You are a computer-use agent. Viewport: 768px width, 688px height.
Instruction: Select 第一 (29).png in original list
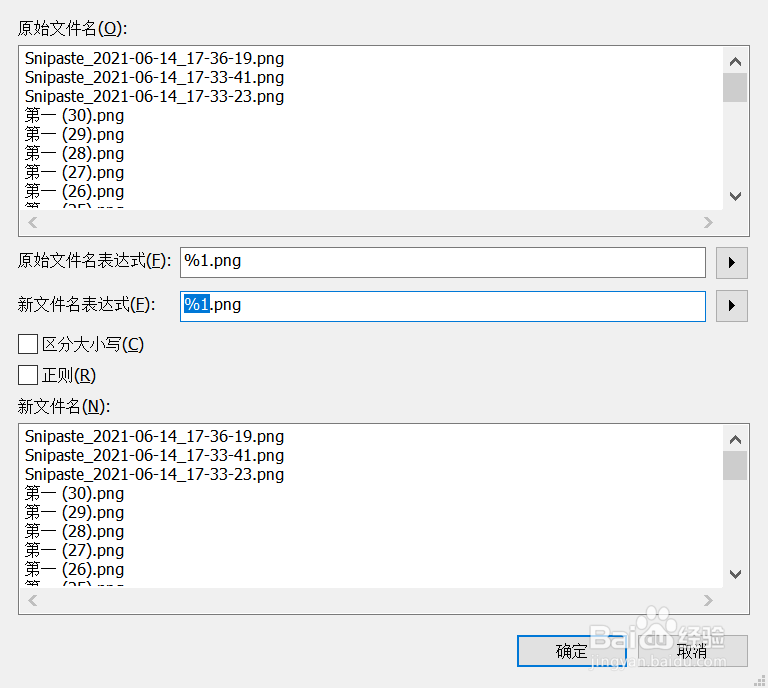click(74, 135)
